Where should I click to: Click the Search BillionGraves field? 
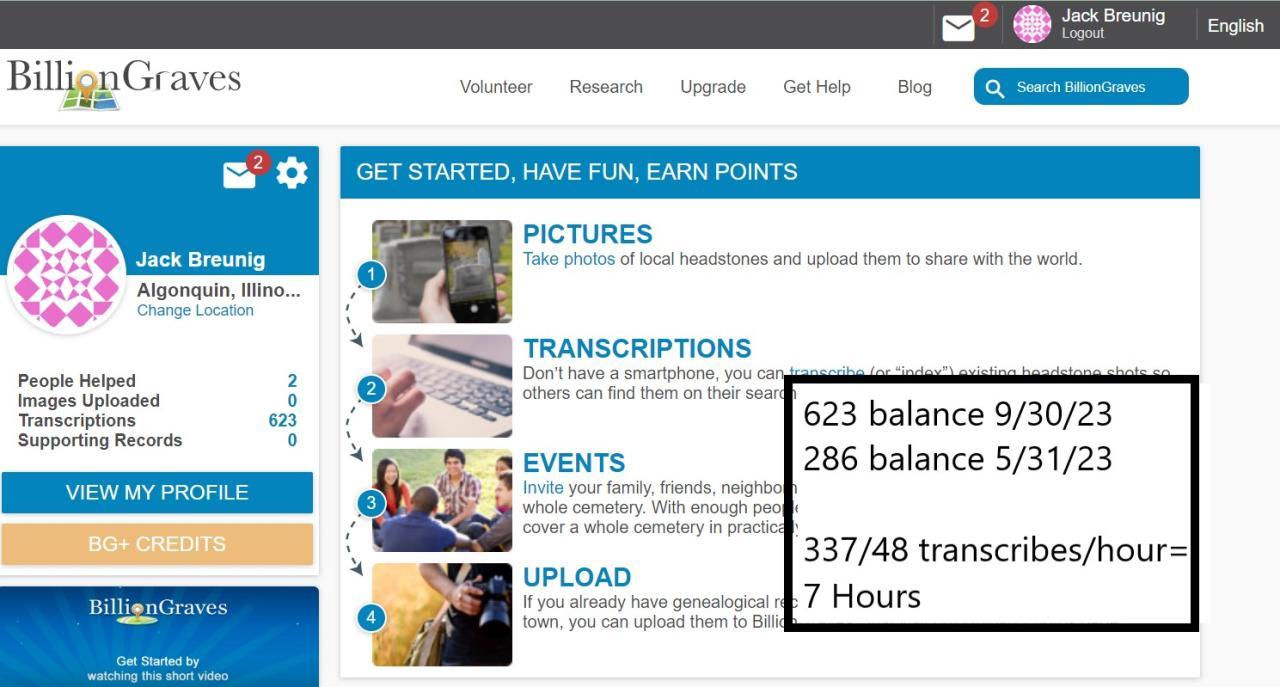coord(1081,87)
